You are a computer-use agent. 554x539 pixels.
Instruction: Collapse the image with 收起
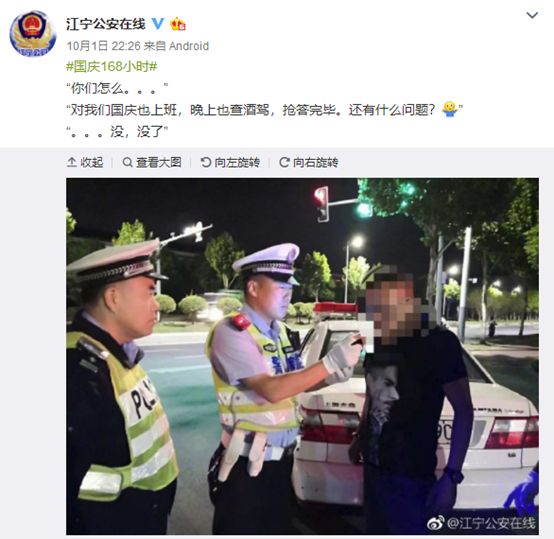pyautogui.click(x=85, y=162)
